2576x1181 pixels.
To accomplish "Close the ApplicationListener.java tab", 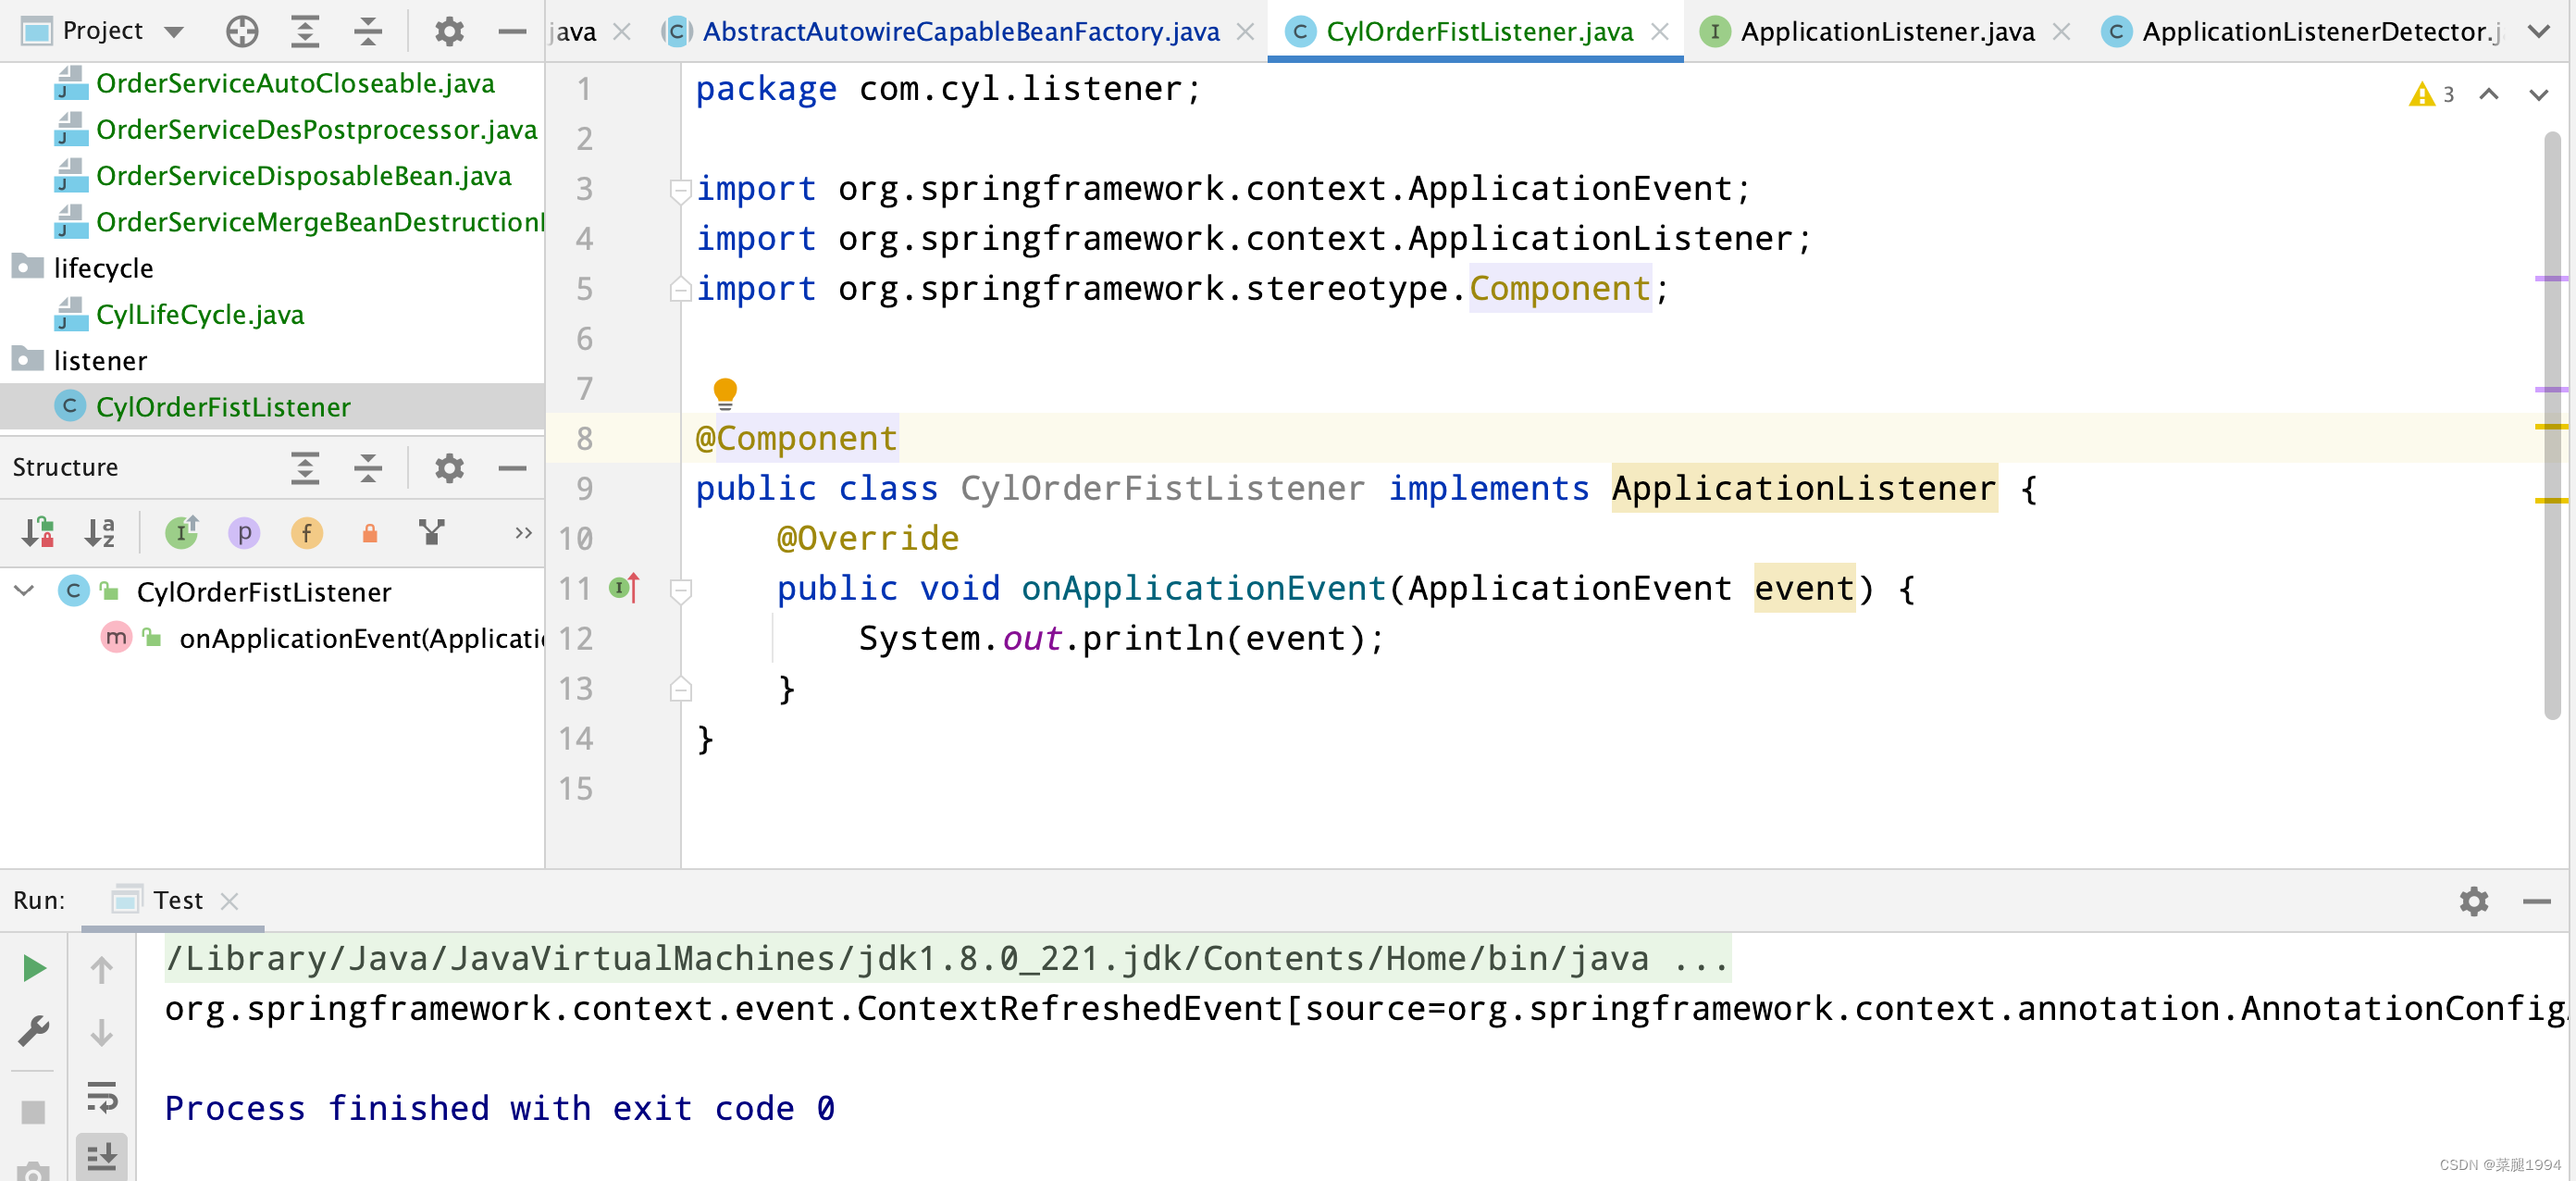I will coord(2060,32).
